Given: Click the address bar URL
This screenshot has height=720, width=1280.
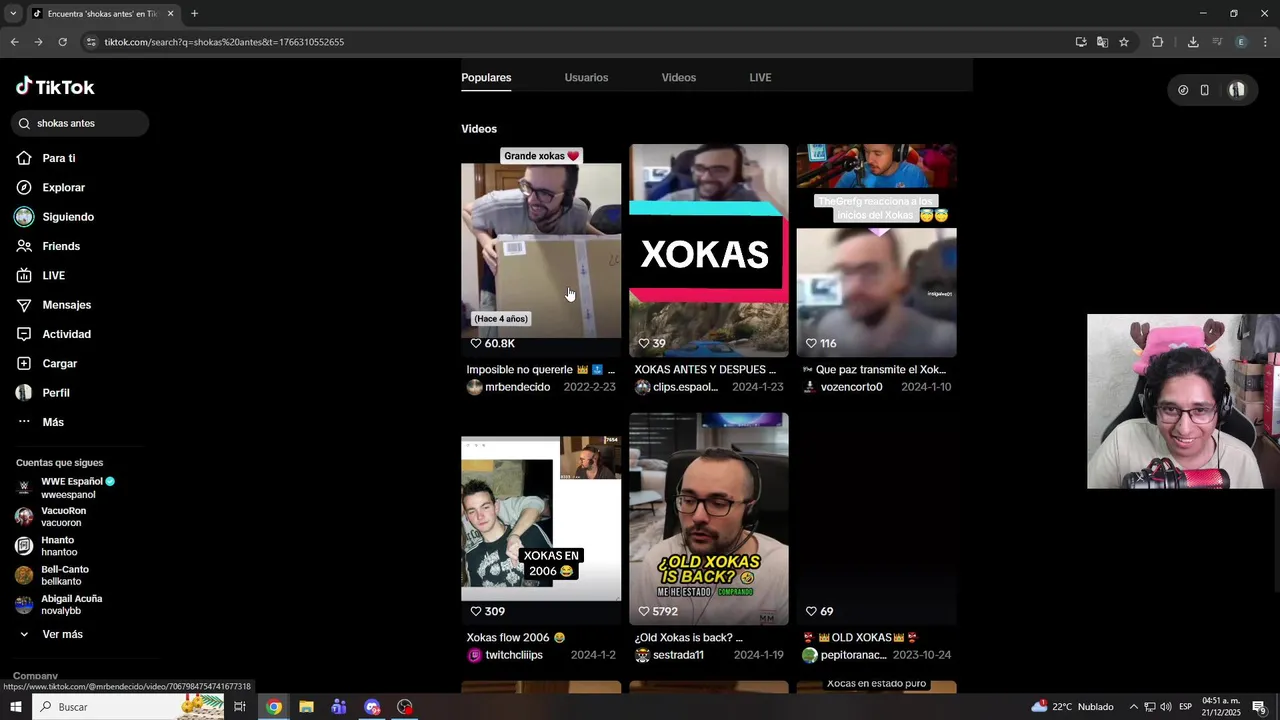Looking at the screenshot, I should click(224, 42).
